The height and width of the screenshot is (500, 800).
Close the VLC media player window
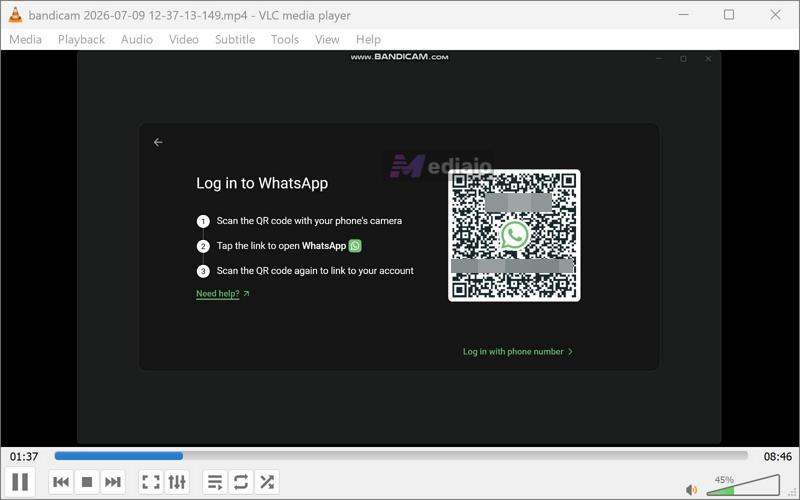click(x=776, y=15)
